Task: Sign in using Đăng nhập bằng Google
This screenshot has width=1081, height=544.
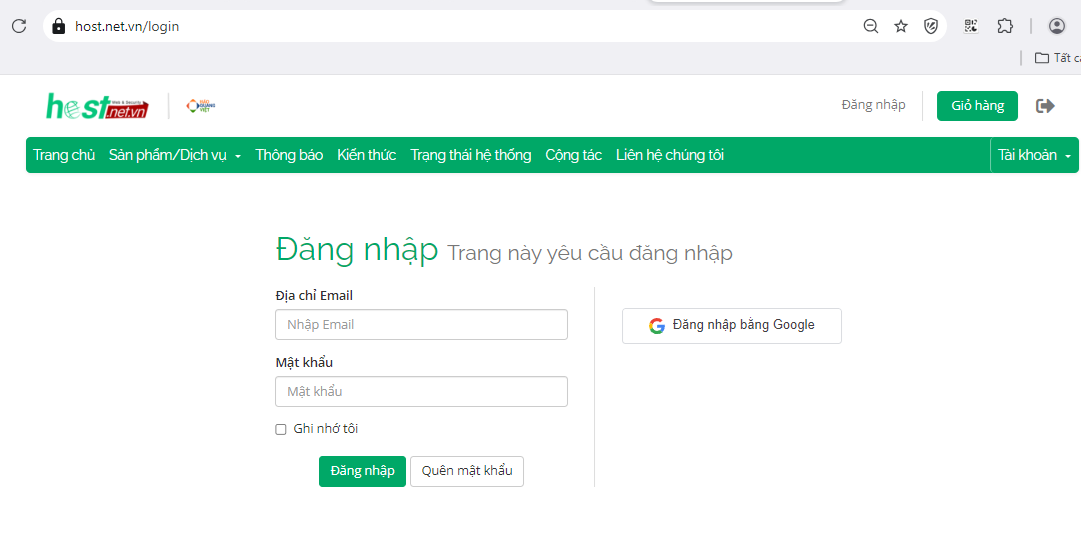Action: pyautogui.click(x=731, y=325)
